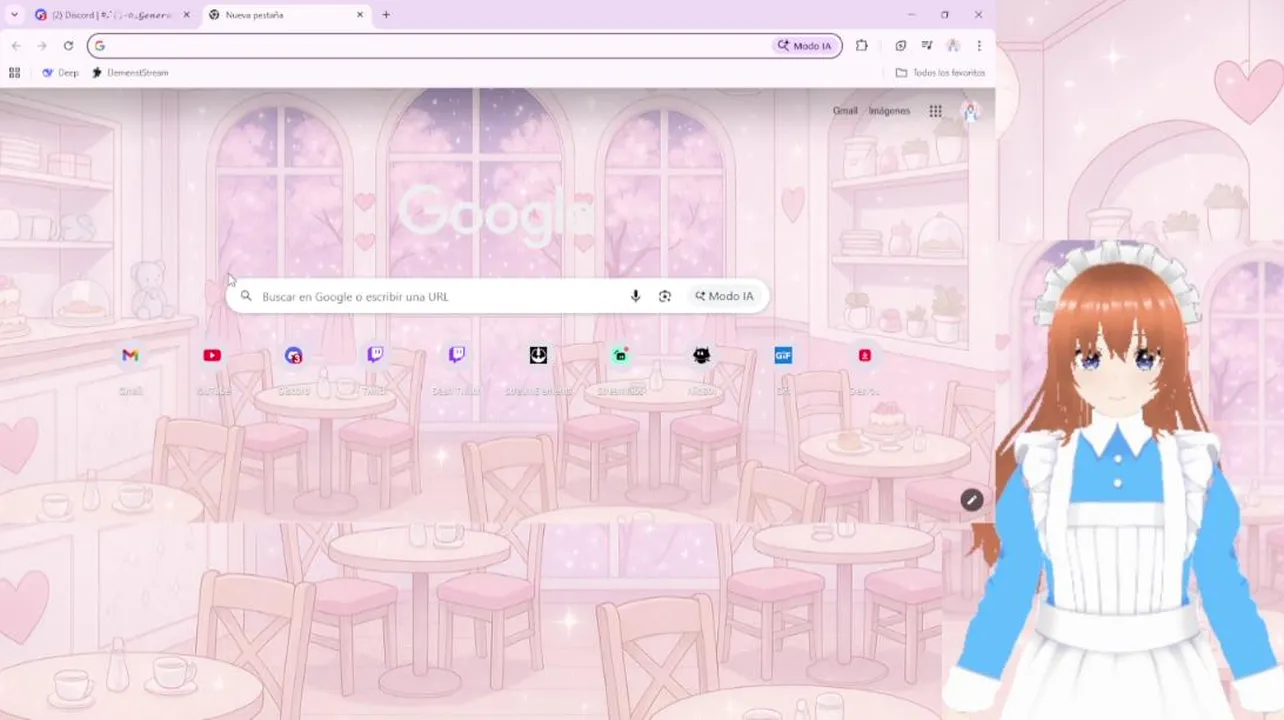Open a new tab with plus button

[386, 15]
